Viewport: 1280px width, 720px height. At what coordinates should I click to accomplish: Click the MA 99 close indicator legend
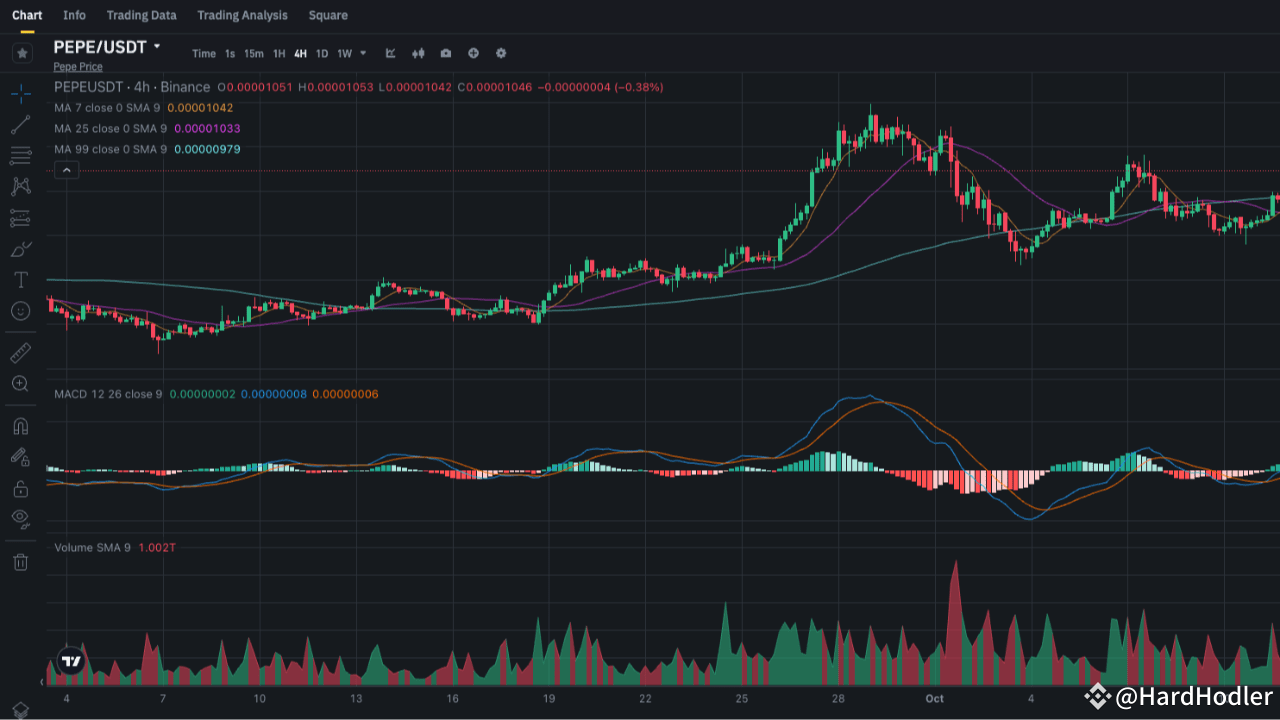tap(110, 149)
